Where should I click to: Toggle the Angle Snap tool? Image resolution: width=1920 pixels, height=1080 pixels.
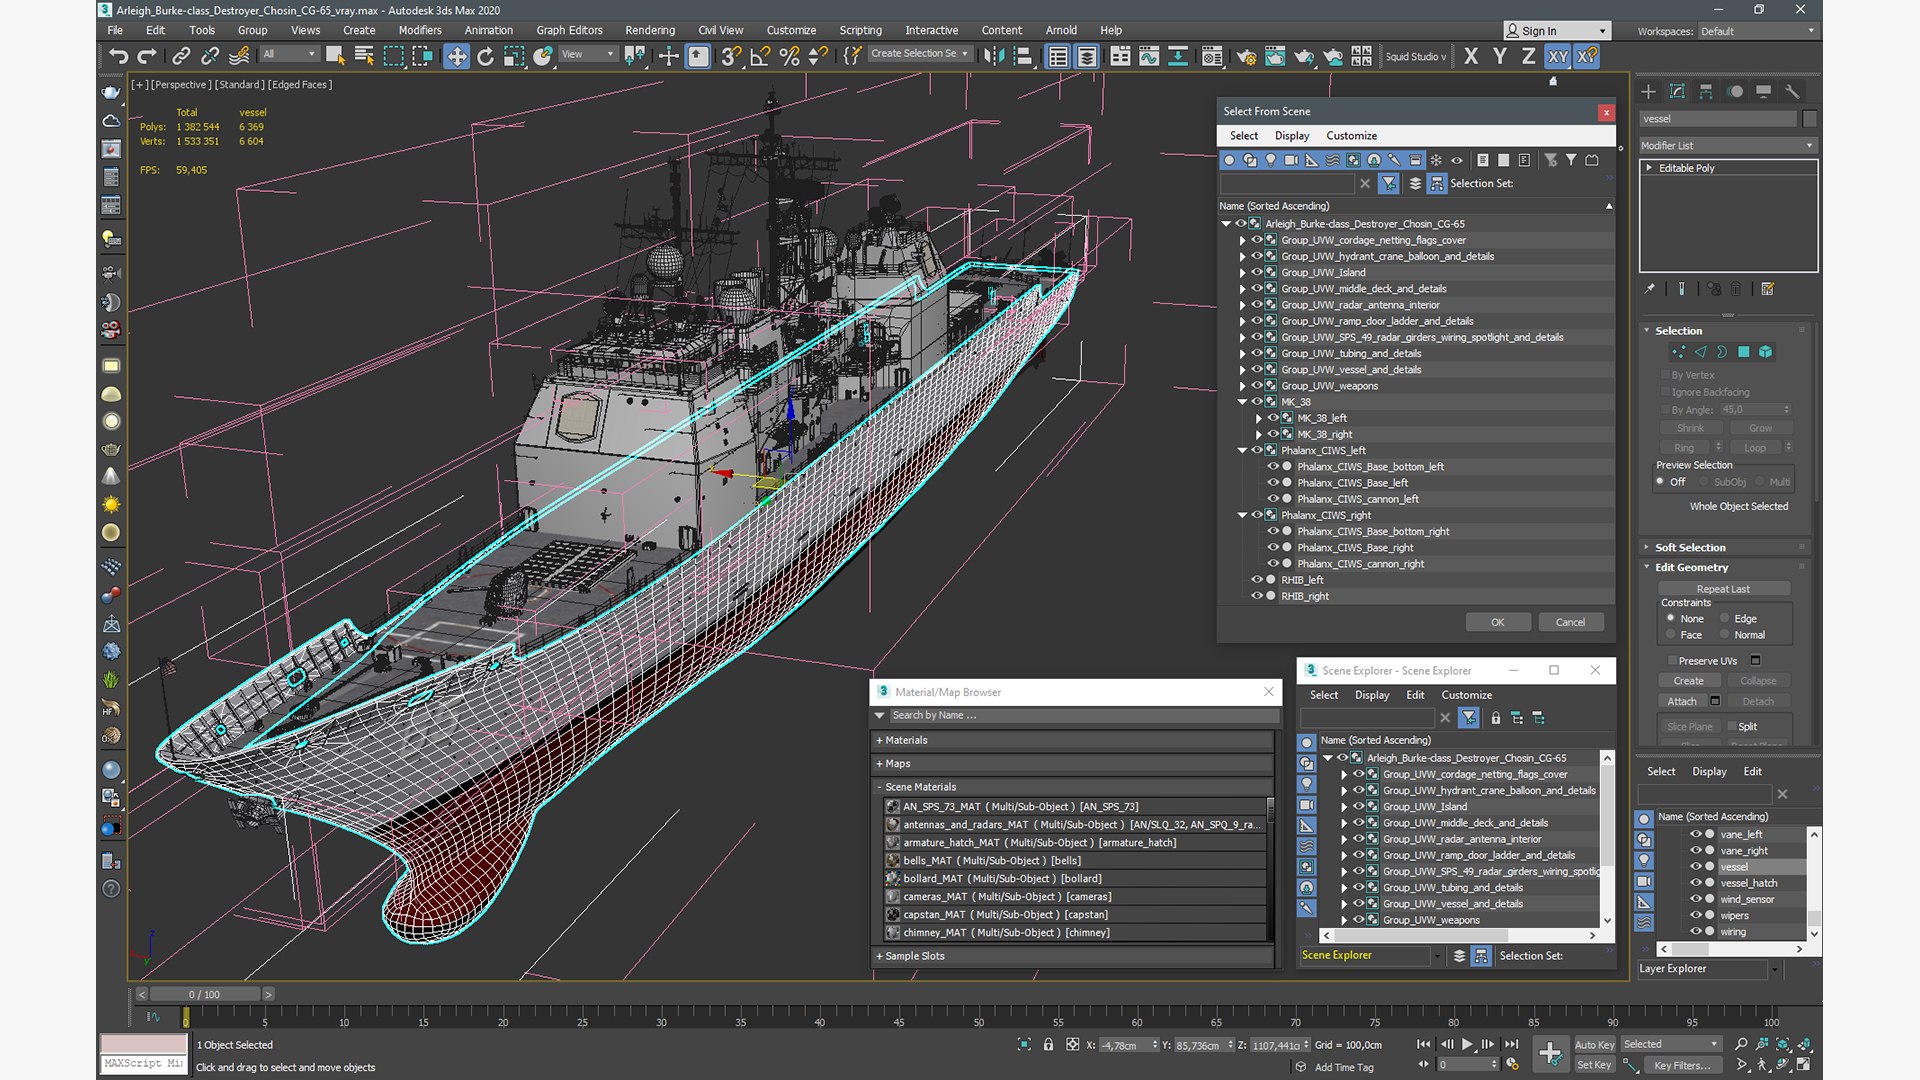click(760, 56)
